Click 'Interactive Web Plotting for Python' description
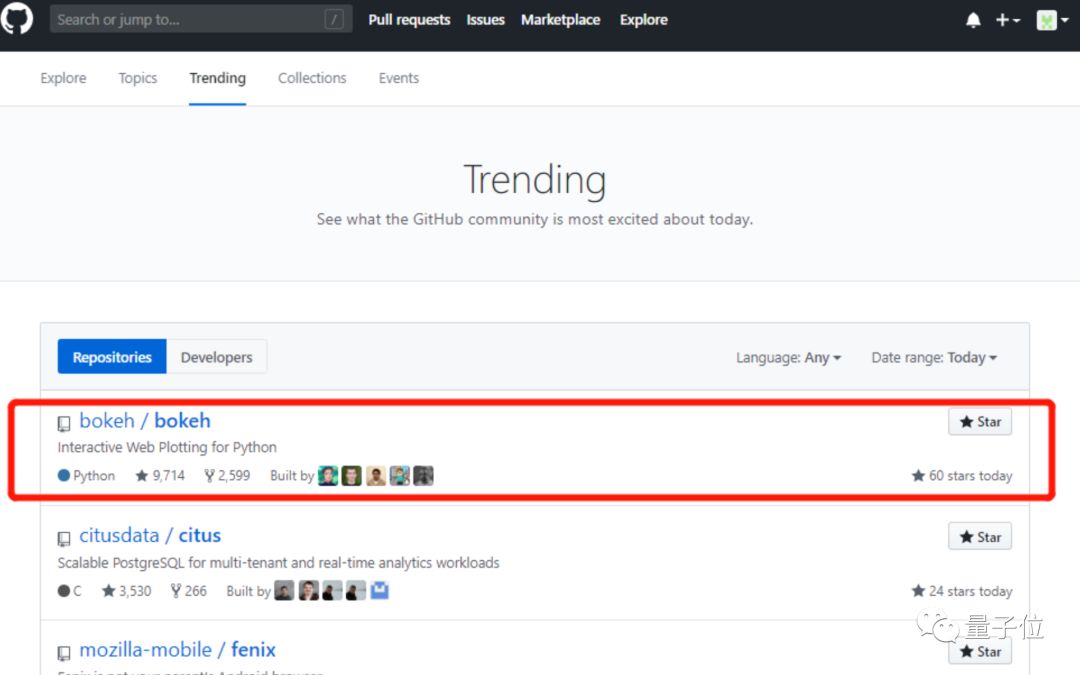This screenshot has width=1080, height=675. [167, 447]
